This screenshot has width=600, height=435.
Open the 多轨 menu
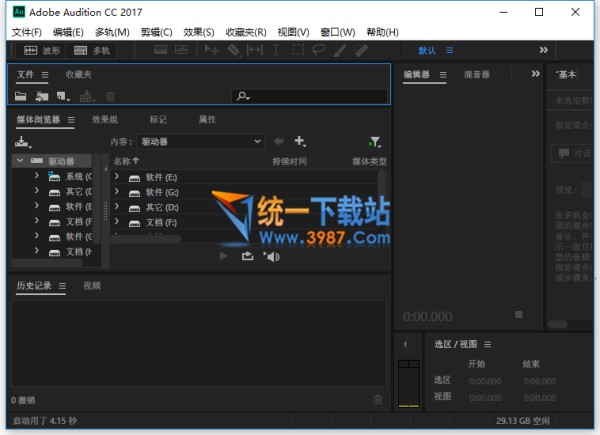tap(112, 32)
